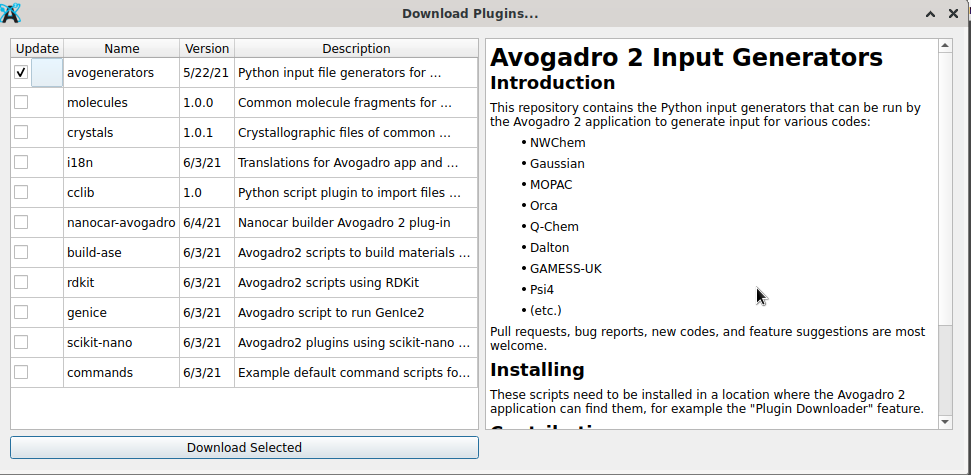Check the commands plugin checkbox
Screen dimensions: 971x475
(21, 372)
